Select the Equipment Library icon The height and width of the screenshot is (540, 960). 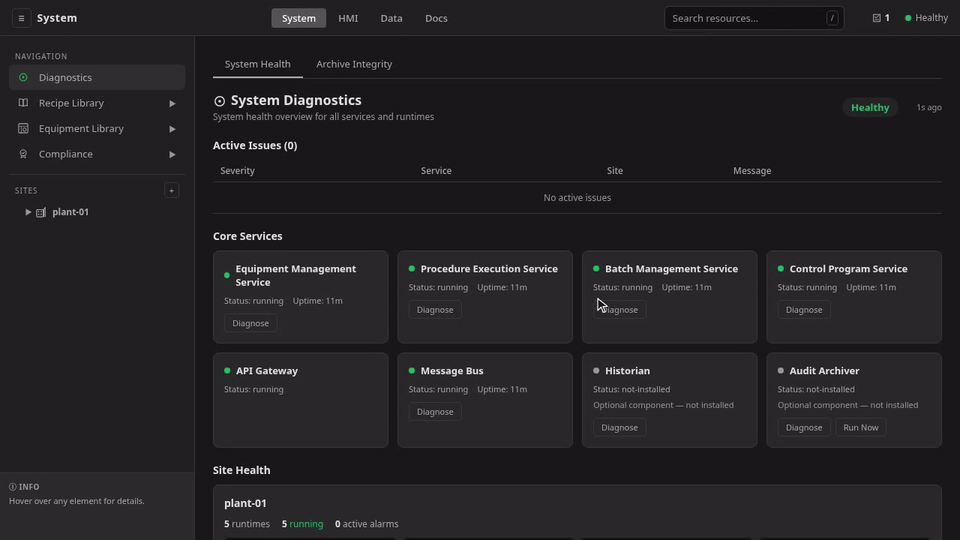(23, 129)
